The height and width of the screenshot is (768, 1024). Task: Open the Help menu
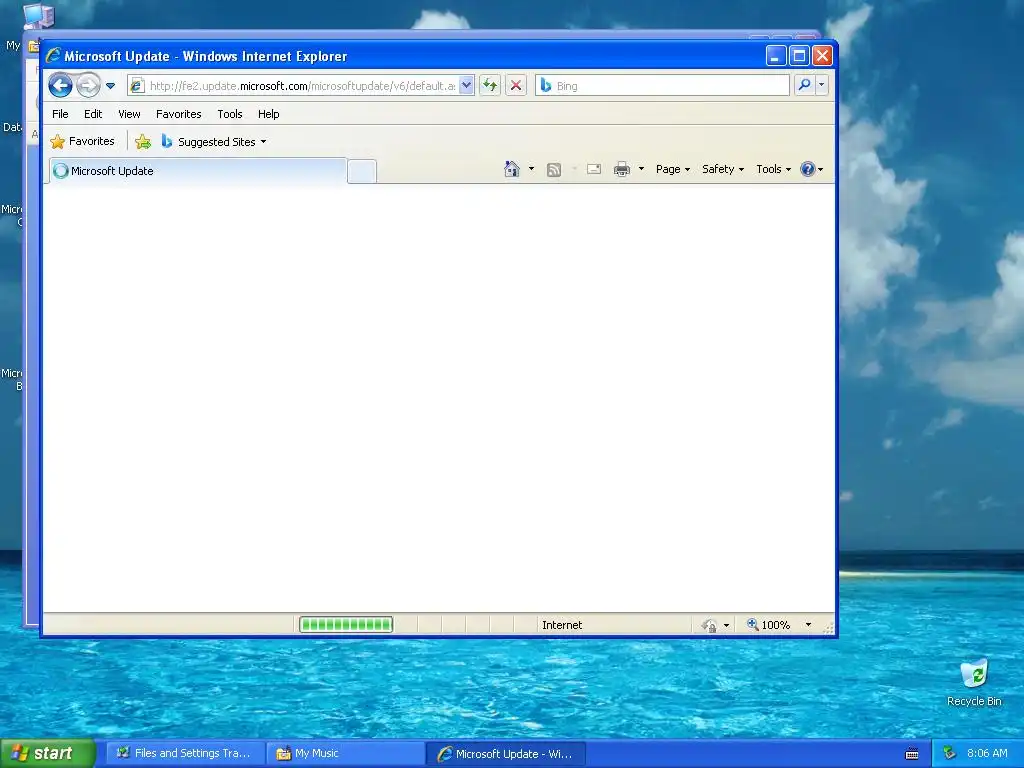[x=268, y=114]
